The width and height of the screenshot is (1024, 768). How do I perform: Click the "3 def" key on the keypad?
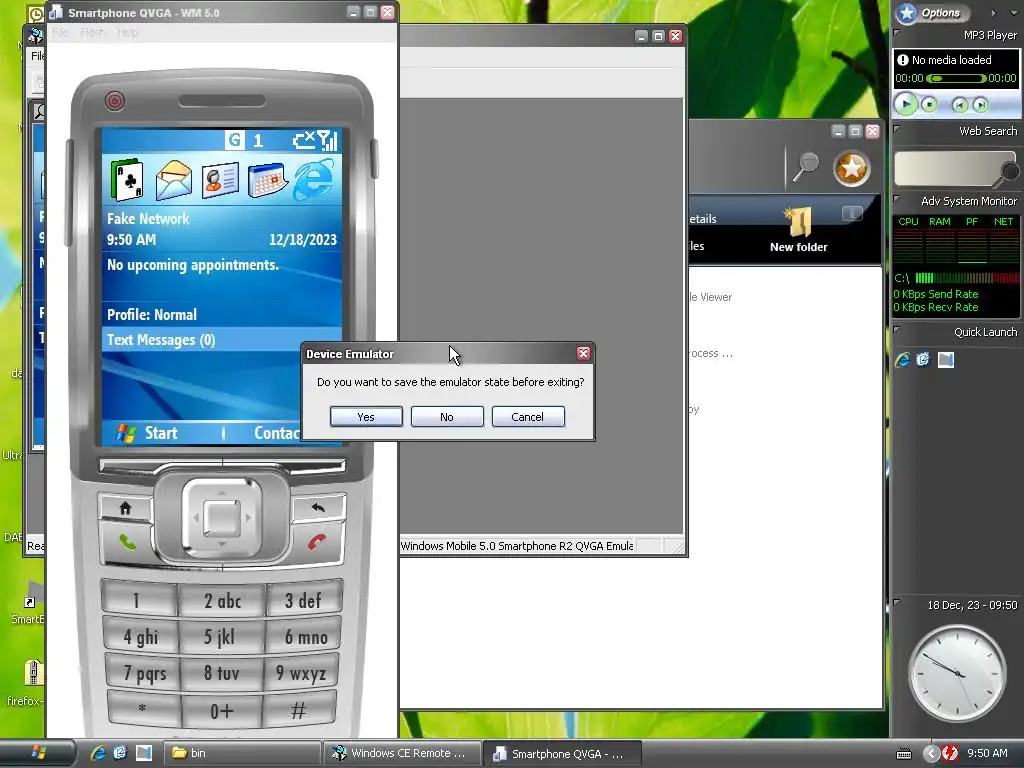pyautogui.click(x=303, y=600)
